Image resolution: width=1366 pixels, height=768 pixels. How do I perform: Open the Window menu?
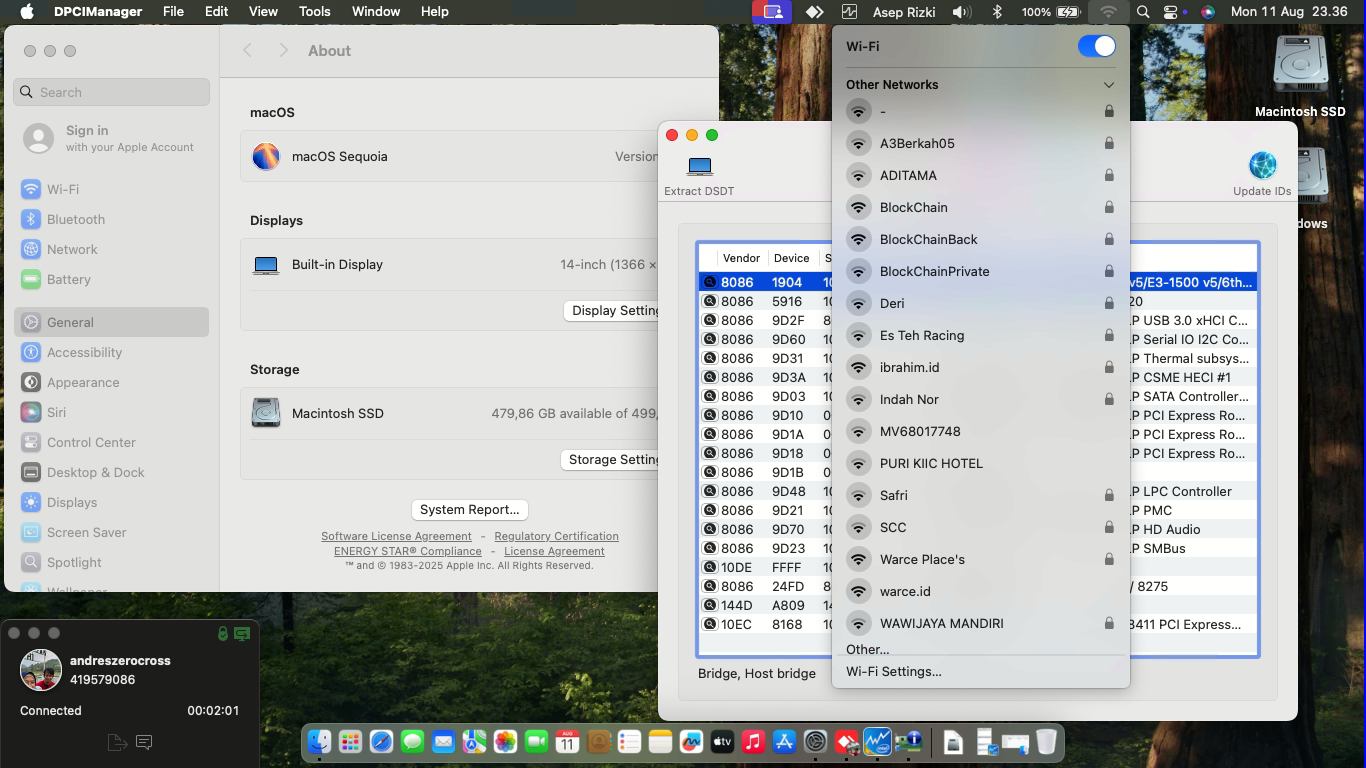pyautogui.click(x=376, y=11)
